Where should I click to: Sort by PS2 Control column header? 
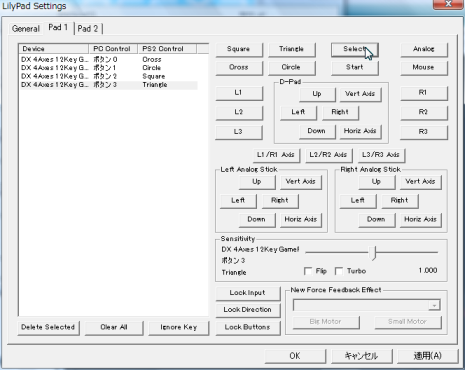click(167, 49)
